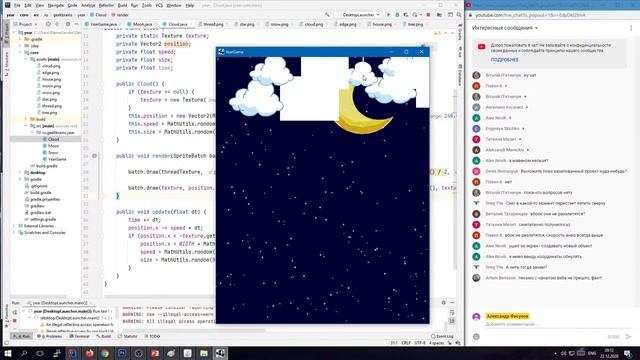Open Windows Start menu
Image resolution: width=640 pixels, height=360 pixels.
(8, 353)
